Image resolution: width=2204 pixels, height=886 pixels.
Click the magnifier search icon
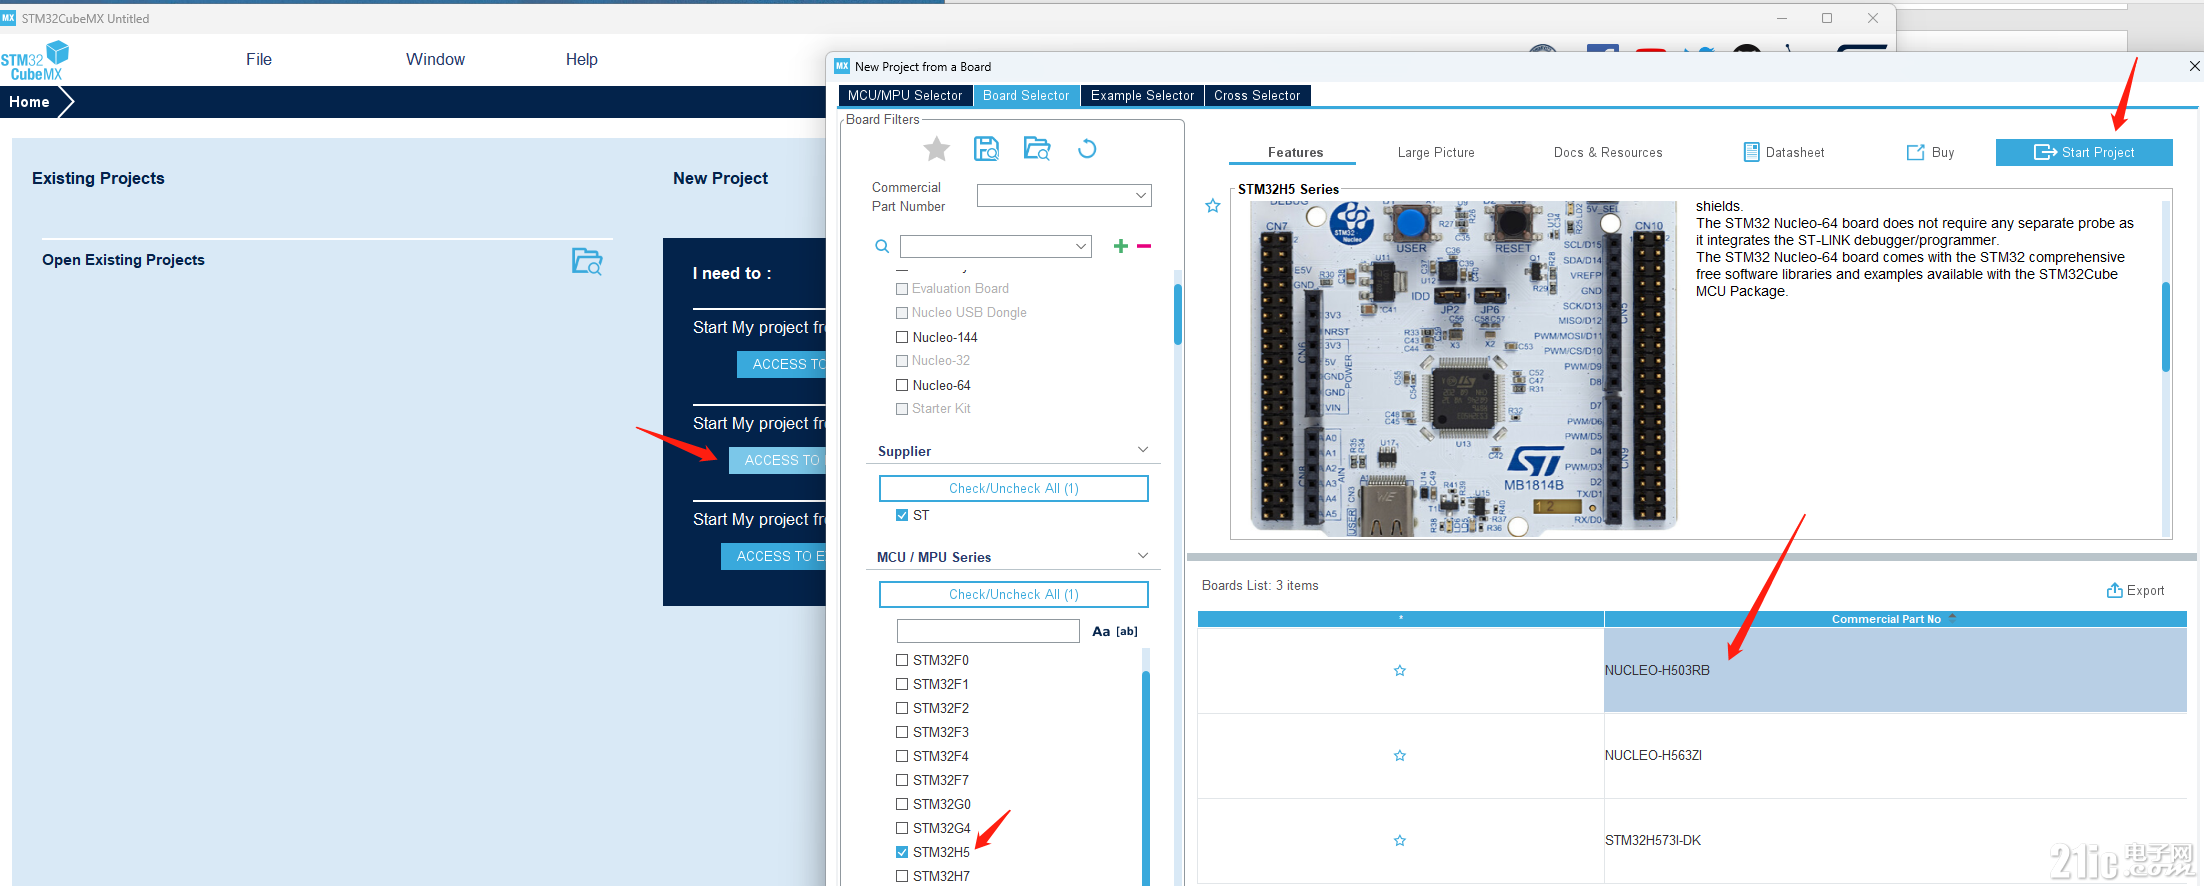point(882,246)
